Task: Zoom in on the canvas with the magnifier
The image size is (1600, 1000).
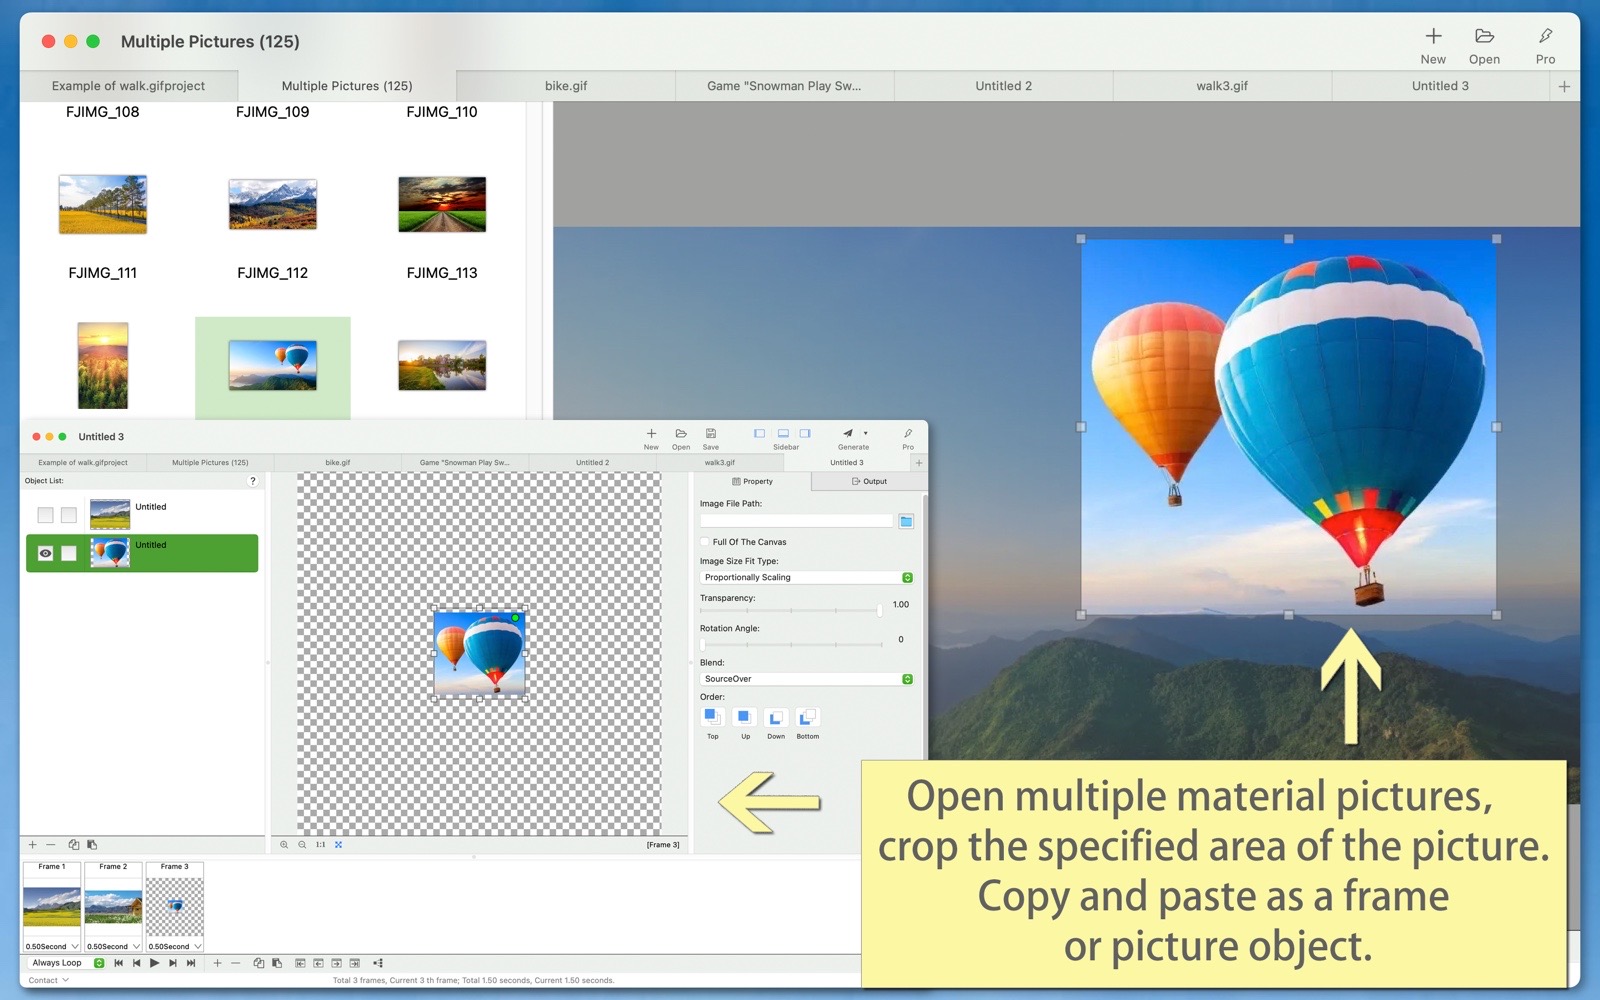Action: [284, 845]
